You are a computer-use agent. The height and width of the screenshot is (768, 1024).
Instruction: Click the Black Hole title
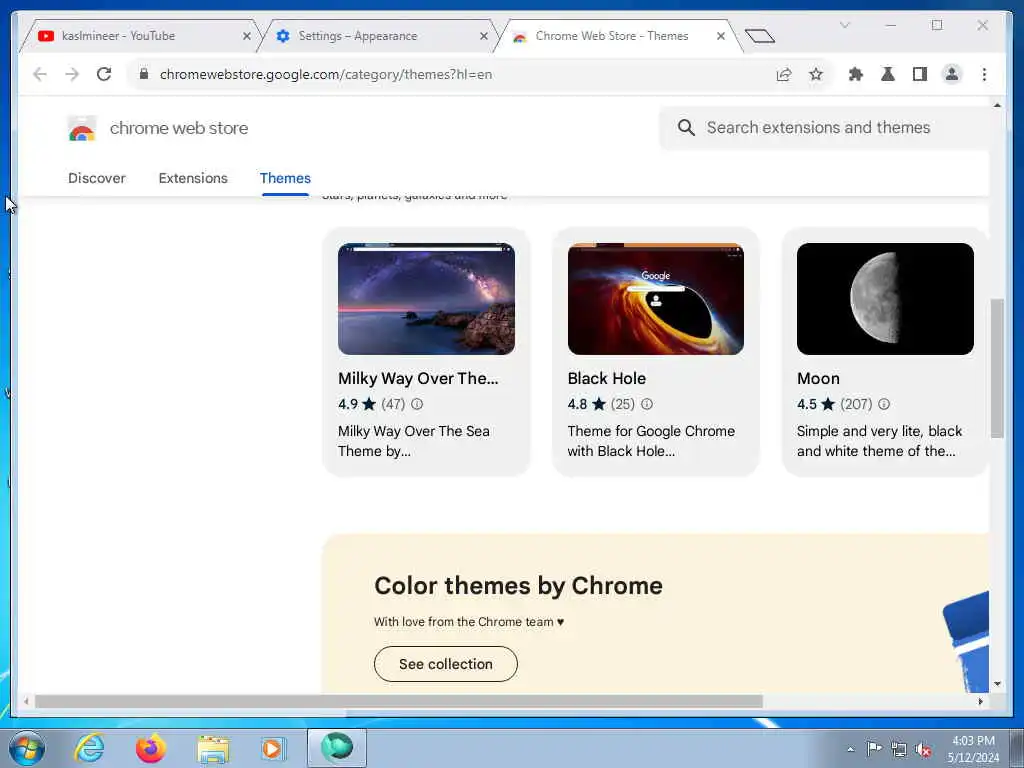click(607, 379)
